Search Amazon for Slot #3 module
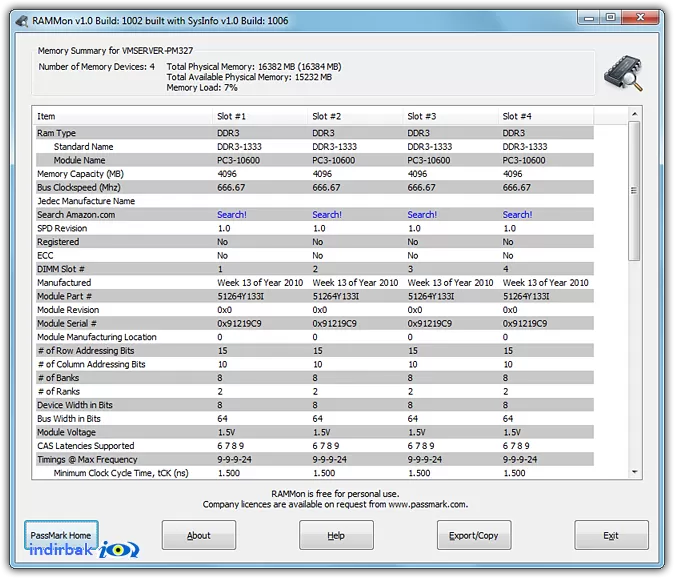This screenshot has height=578, width=674. [x=422, y=214]
